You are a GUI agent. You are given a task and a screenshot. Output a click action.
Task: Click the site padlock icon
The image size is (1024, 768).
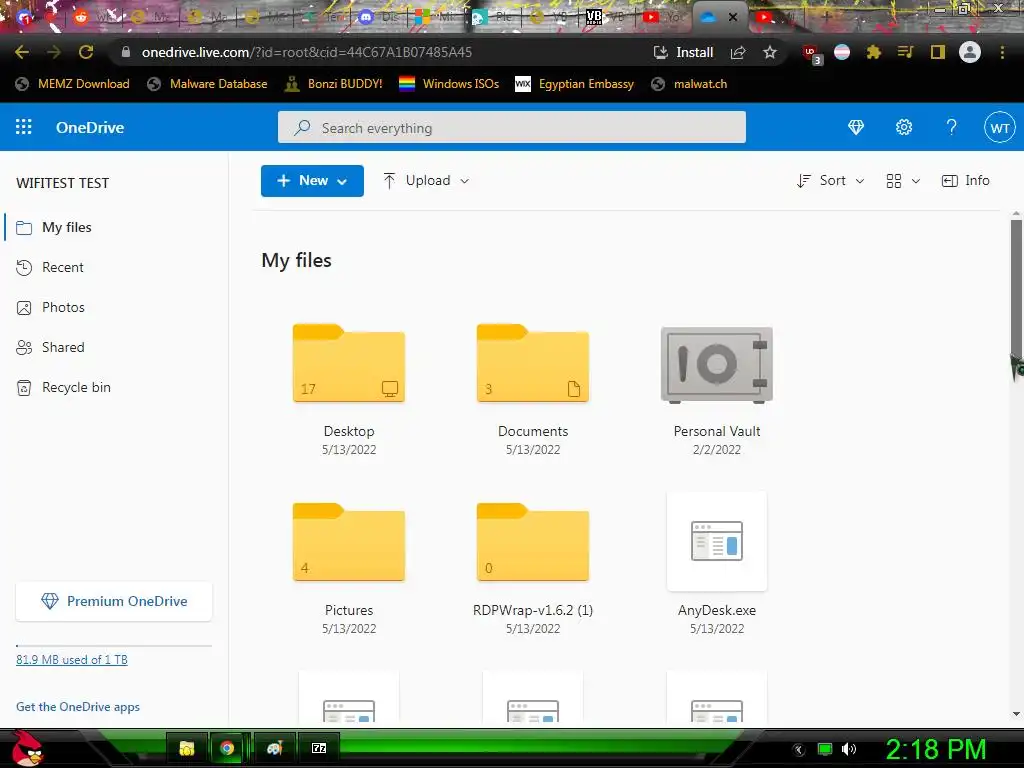126,52
